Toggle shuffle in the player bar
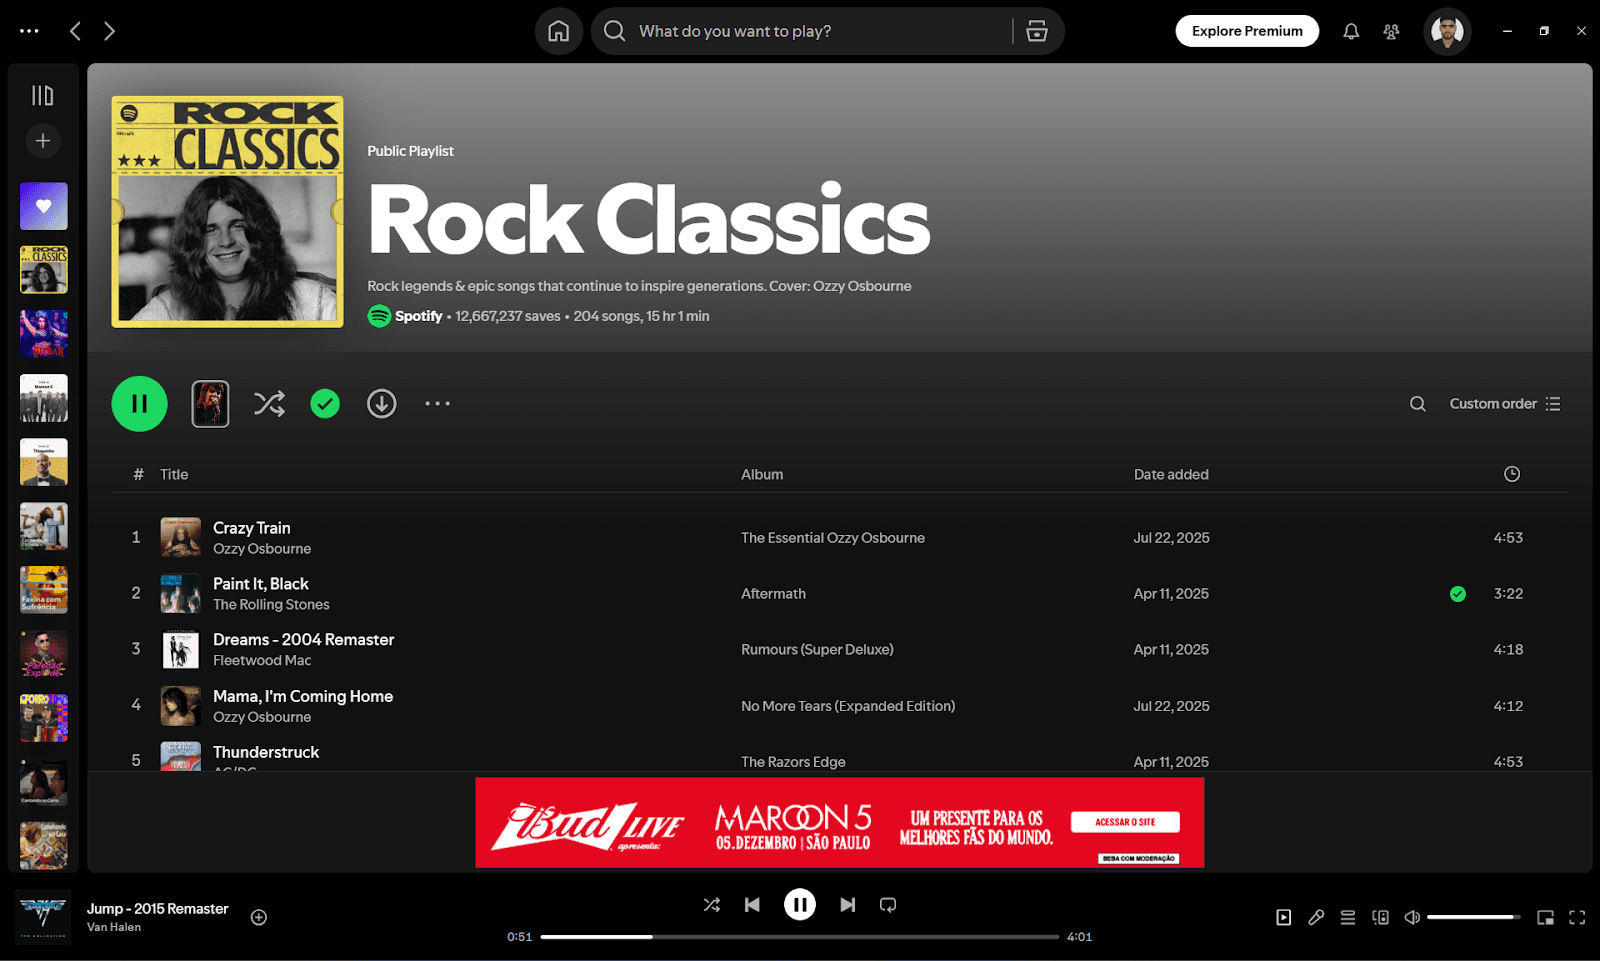The height and width of the screenshot is (961, 1600). (711, 905)
